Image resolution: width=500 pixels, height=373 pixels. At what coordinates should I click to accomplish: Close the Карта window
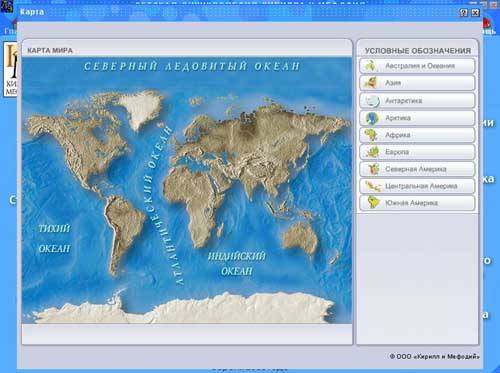(x=475, y=13)
